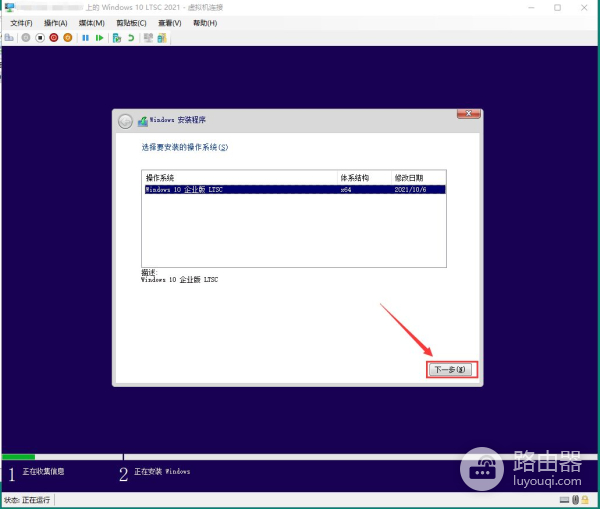
Task: Open the 帮助(H) menu
Action: click(205, 23)
